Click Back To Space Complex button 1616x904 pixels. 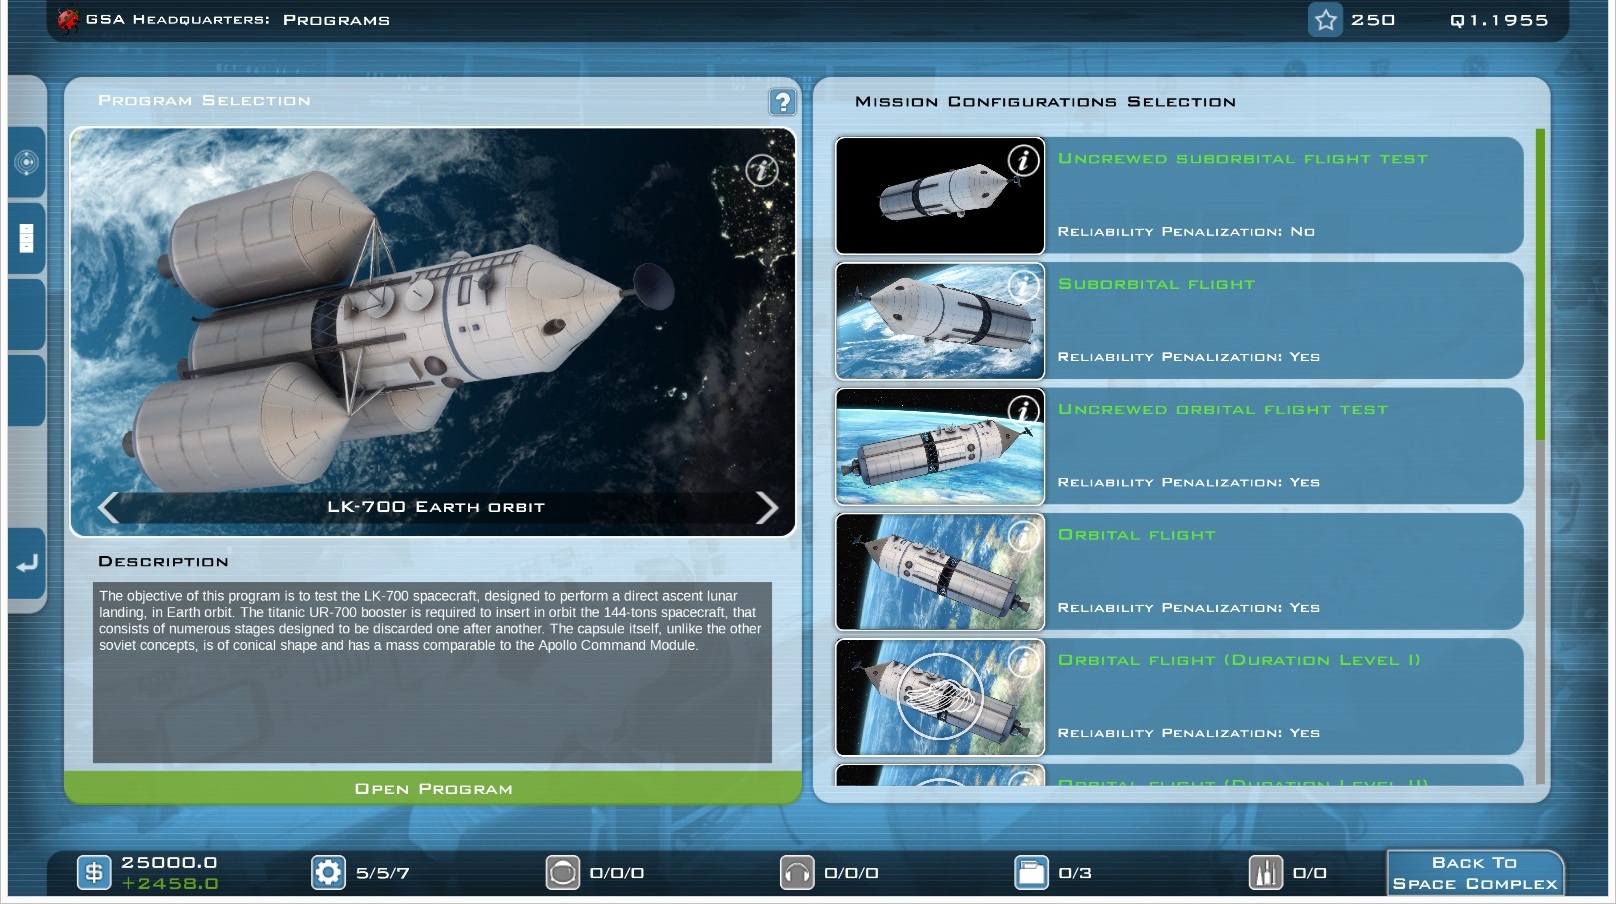pyautogui.click(x=1474, y=873)
